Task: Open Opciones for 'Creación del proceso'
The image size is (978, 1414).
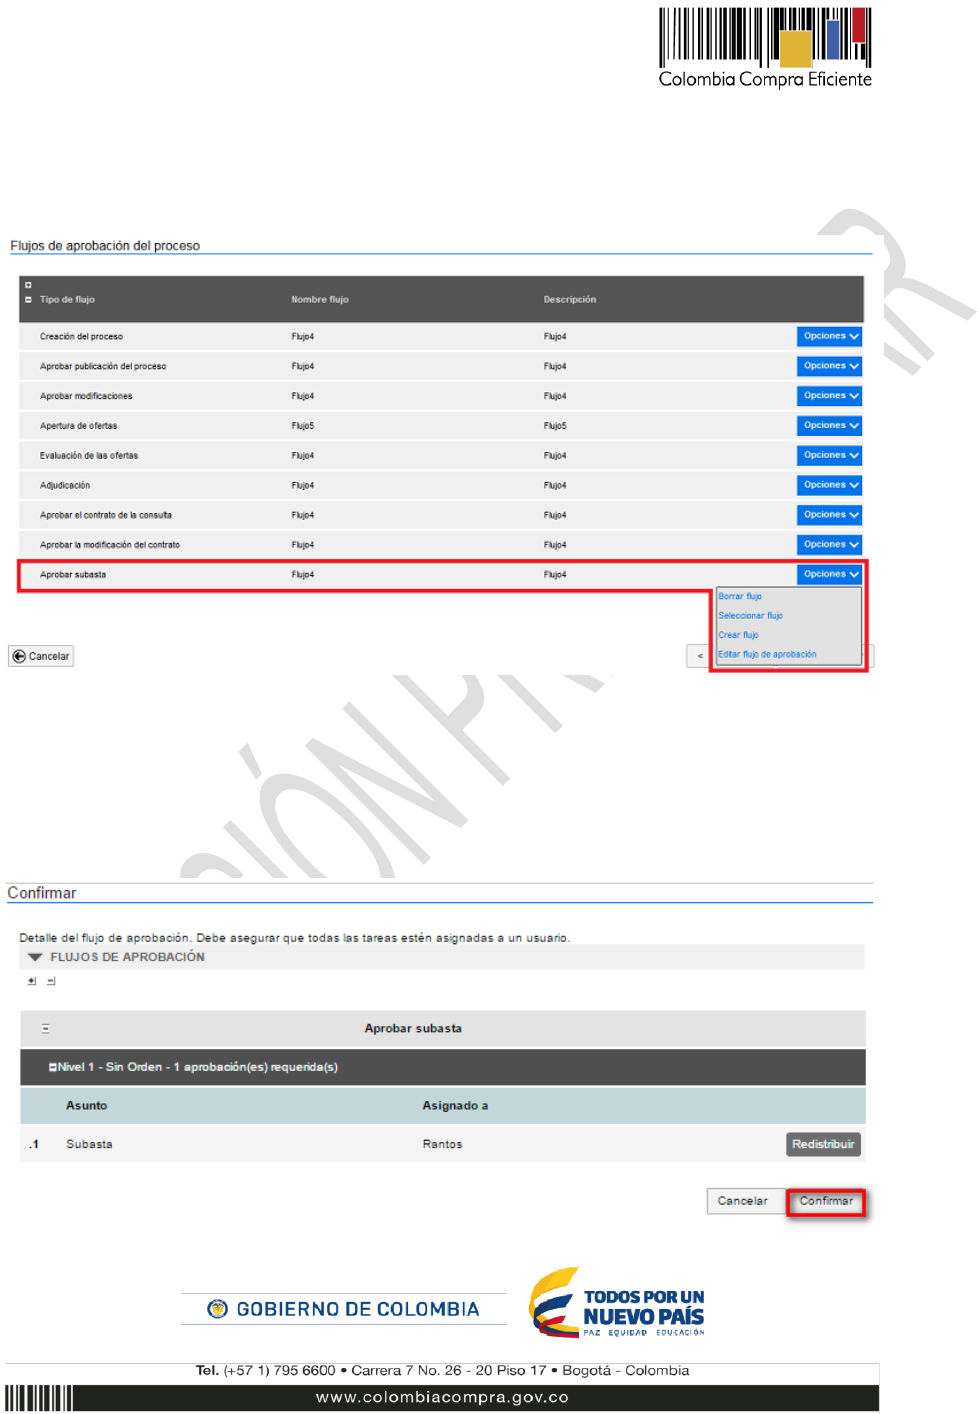Action: (829, 336)
